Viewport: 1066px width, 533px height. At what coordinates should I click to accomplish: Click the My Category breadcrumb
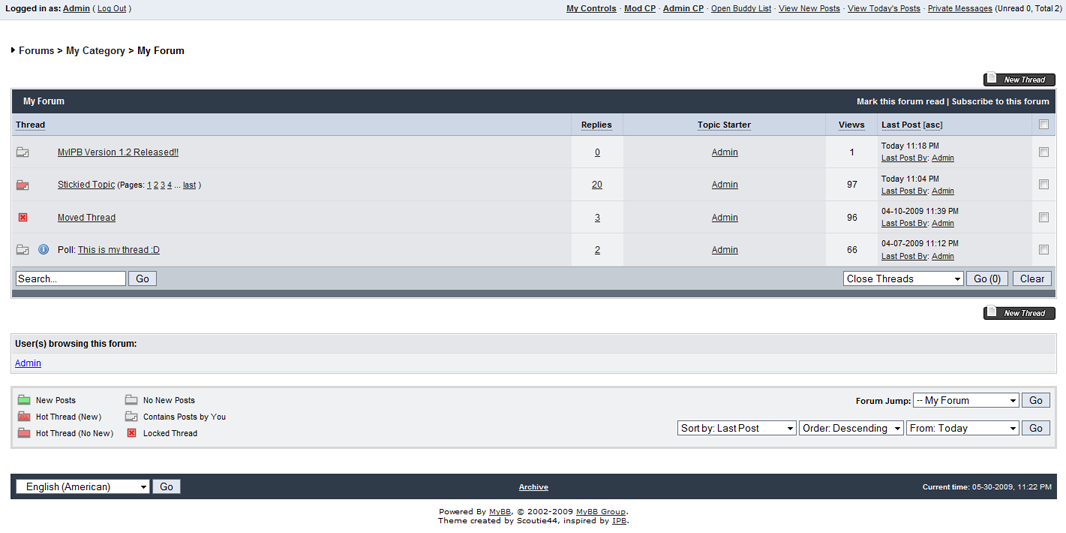point(95,50)
